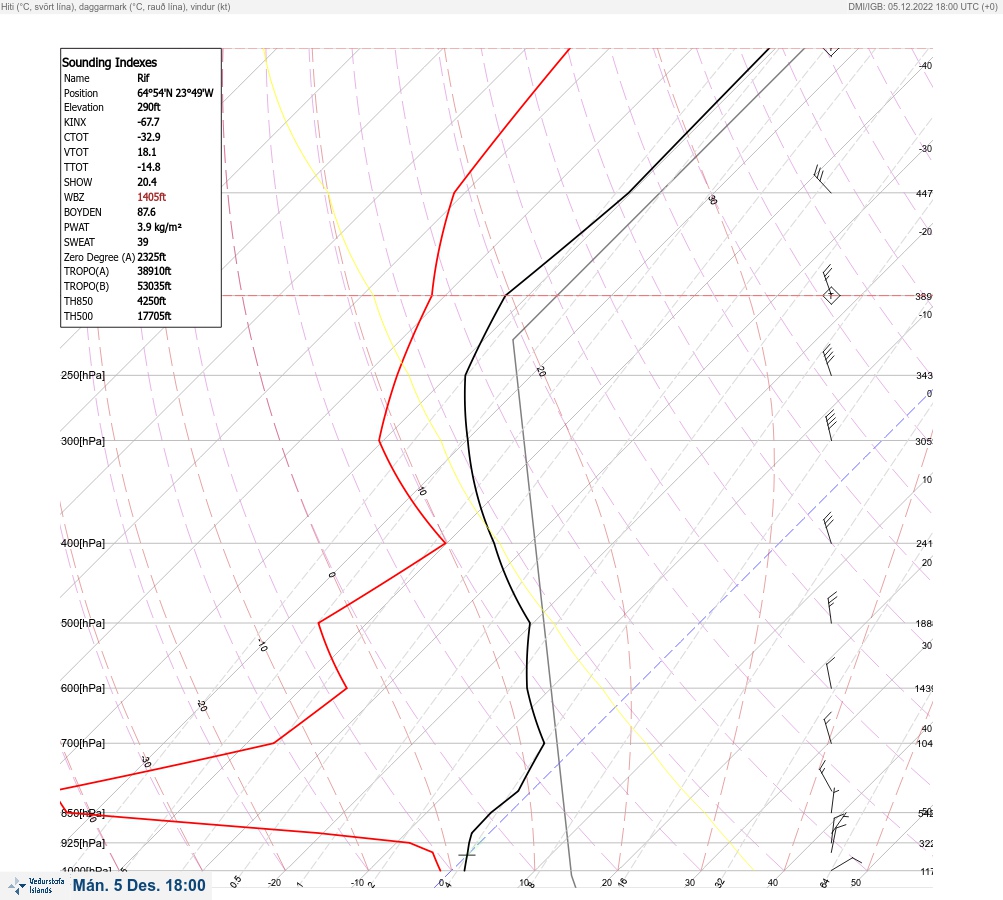Click the BOYDEN value 87.6

click(x=146, y=212)
